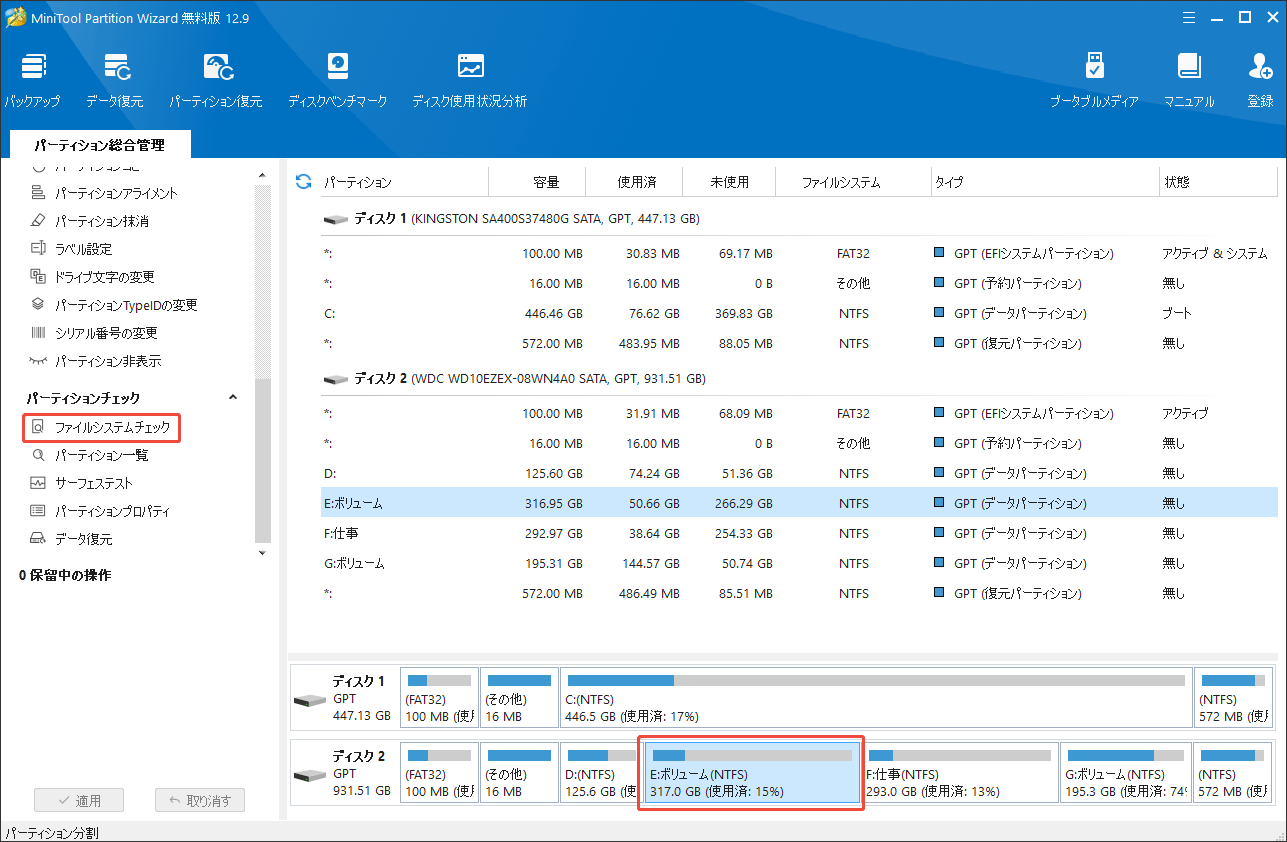Viewport: 1287px width, 842px height.
Task: Sort by the 使用済 column header
Action: pos(635,182)
